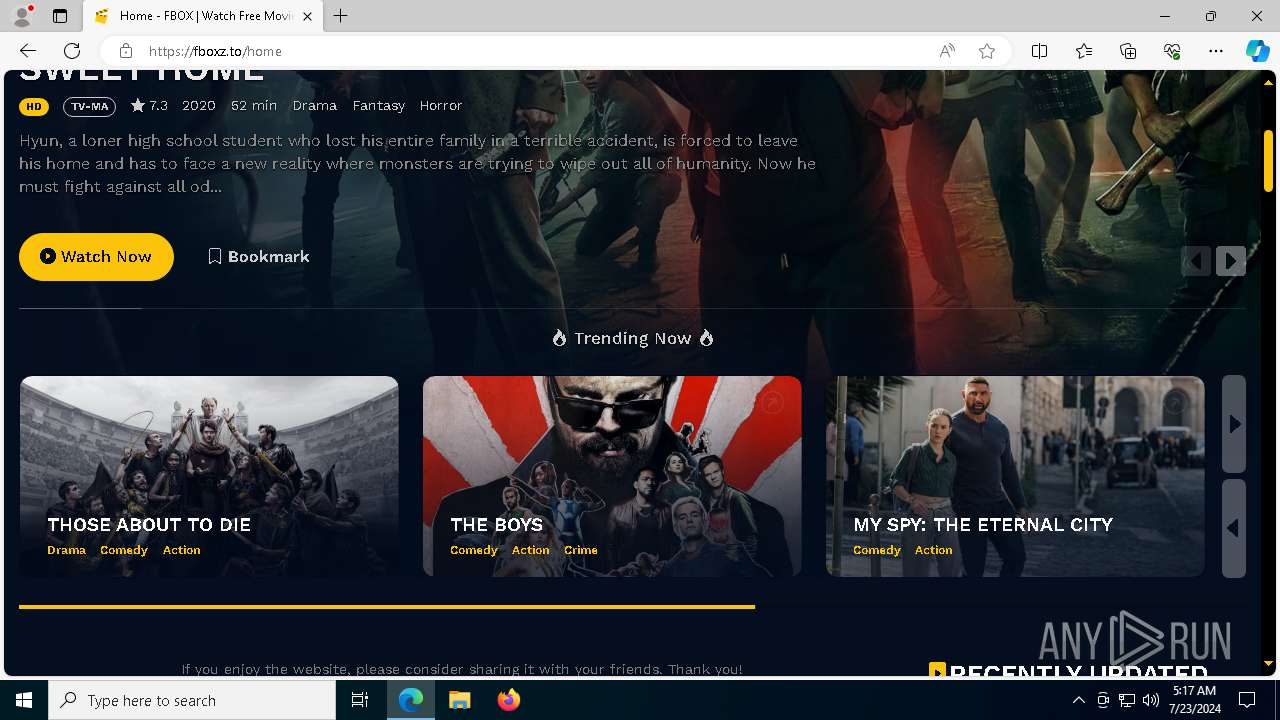Open The Boys trending card
The height and width of the screenshot is (720, 1280).
[612, 476]
